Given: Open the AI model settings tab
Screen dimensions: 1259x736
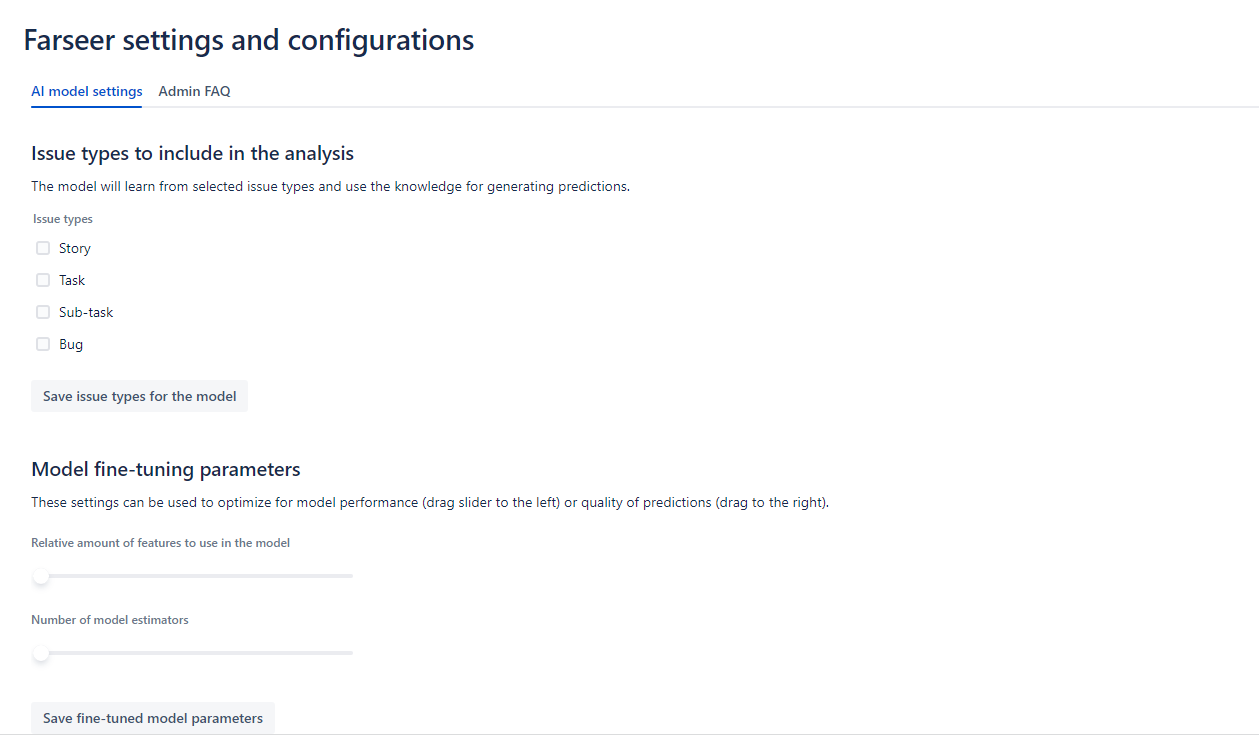Looking at the screenshot, I should point(86,91).
